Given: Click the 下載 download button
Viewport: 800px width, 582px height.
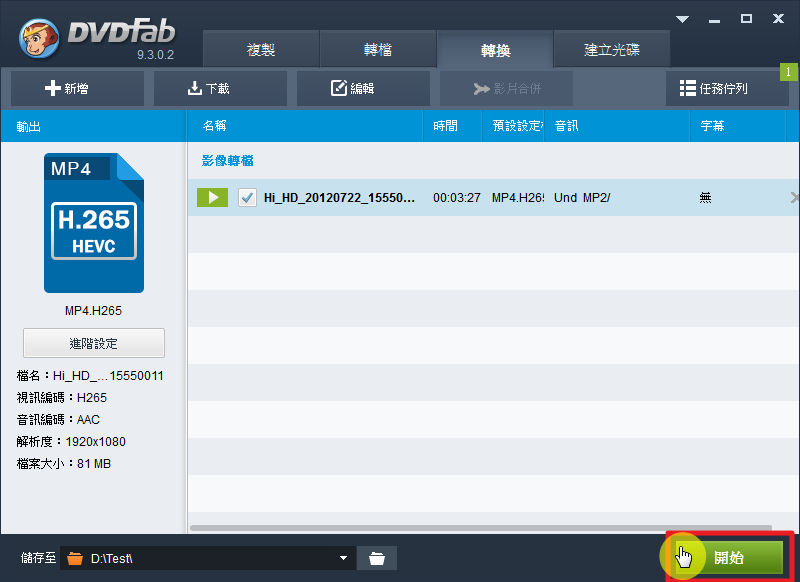Looking at the screenshot, I should pos(208,88).
